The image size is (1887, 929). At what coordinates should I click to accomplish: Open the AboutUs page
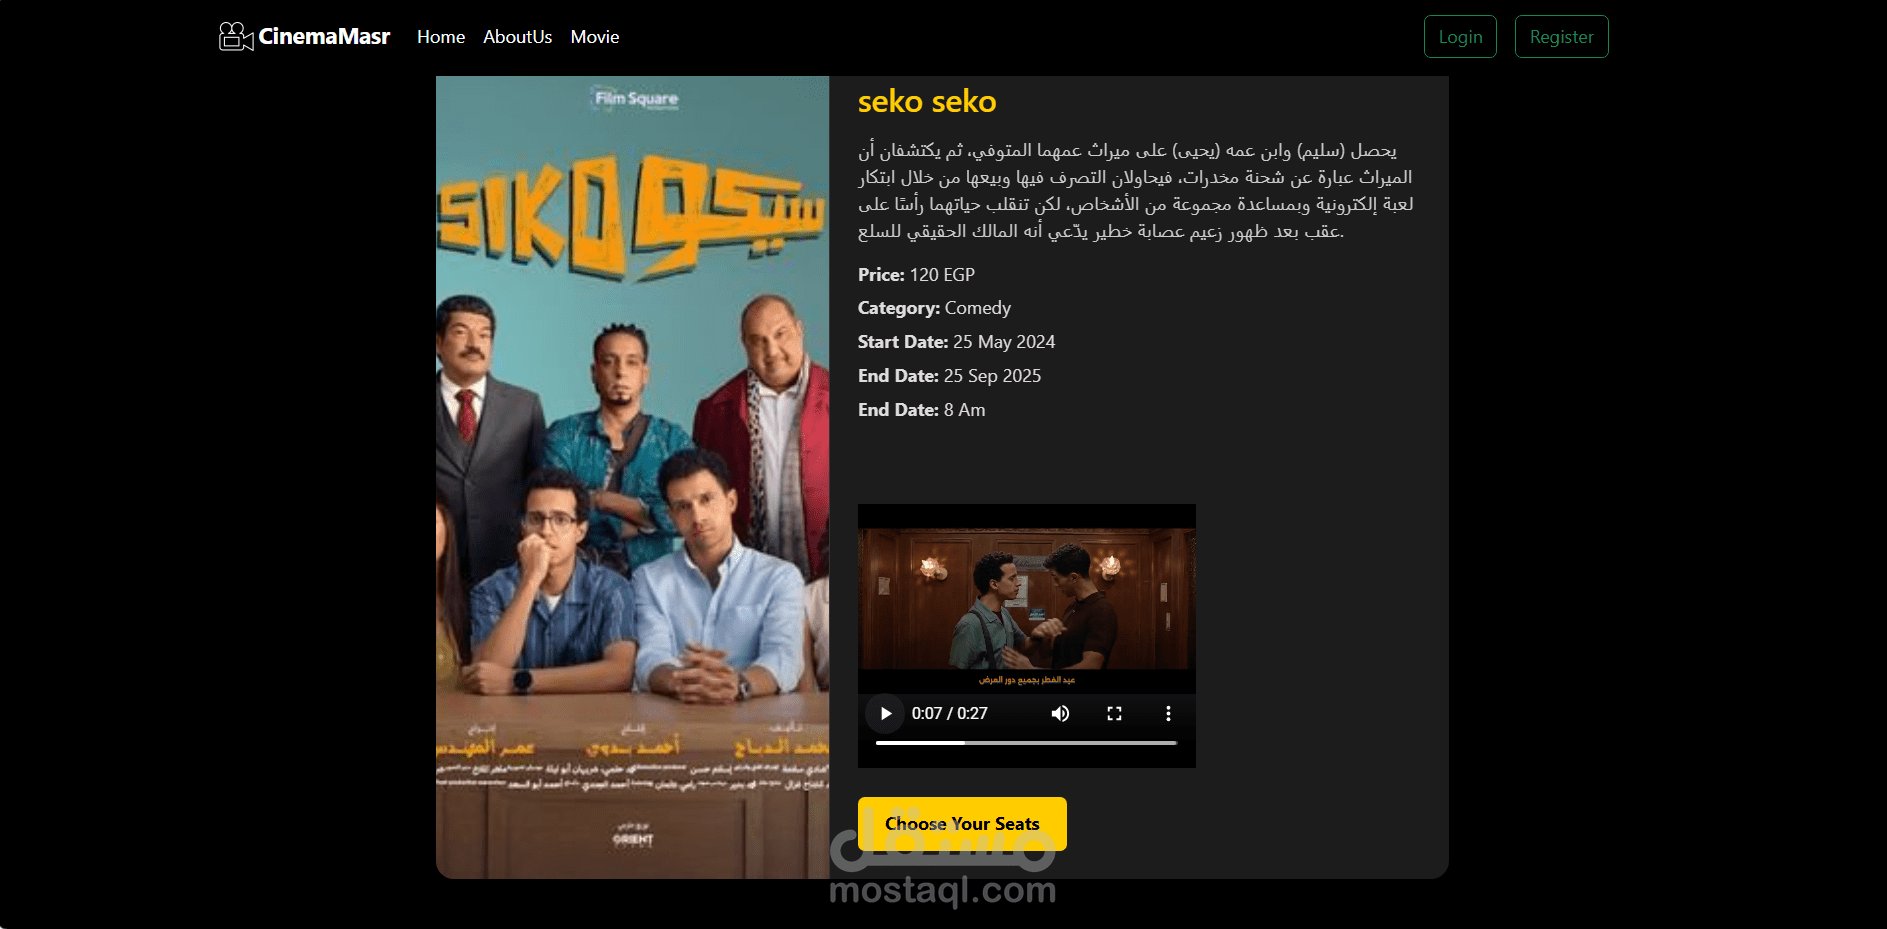[x=517, y=37]
